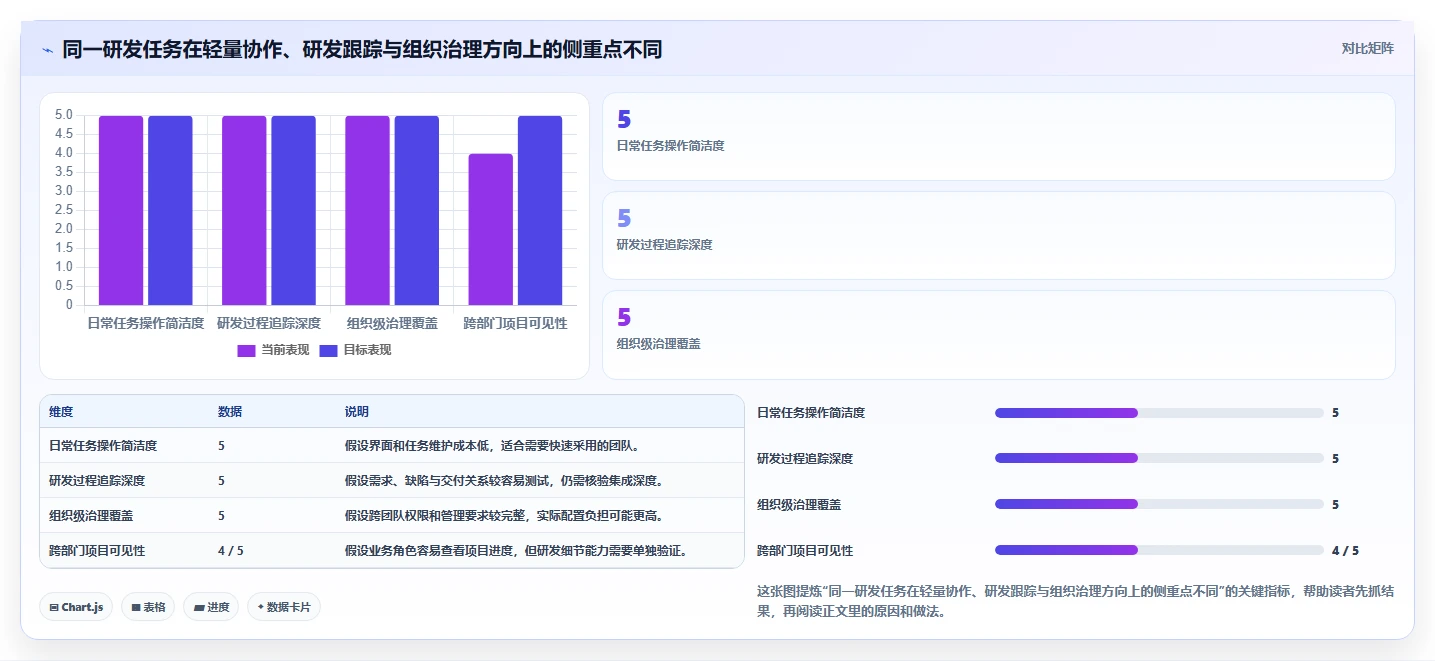This screenshot has height=661, width=1435.
Task: Click the 组织级治理覆盖 progress bar
Action: tap(1159, 504)
